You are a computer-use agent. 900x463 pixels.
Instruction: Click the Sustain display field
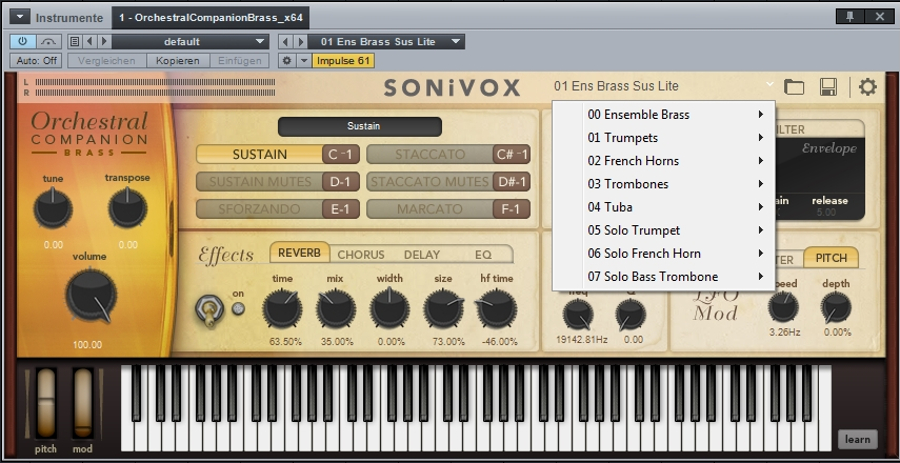pos(360,126)
